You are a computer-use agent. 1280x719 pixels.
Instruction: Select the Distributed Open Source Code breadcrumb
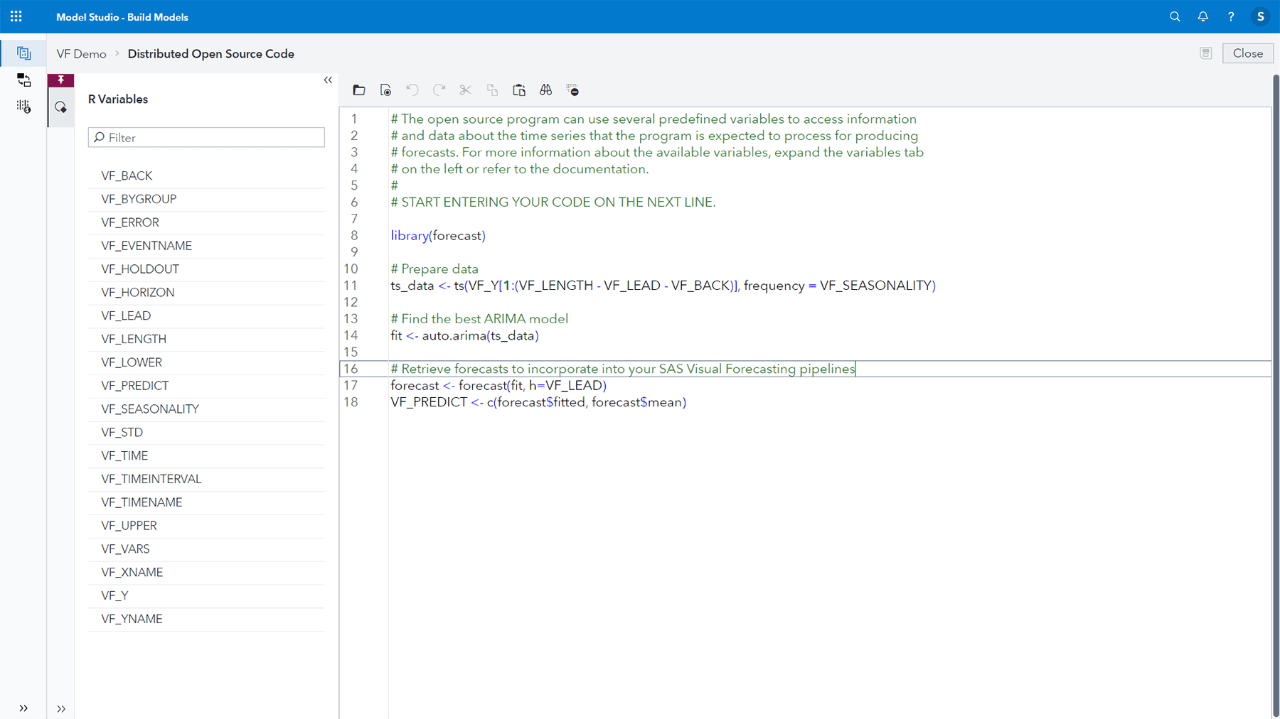tap(210, 54)
